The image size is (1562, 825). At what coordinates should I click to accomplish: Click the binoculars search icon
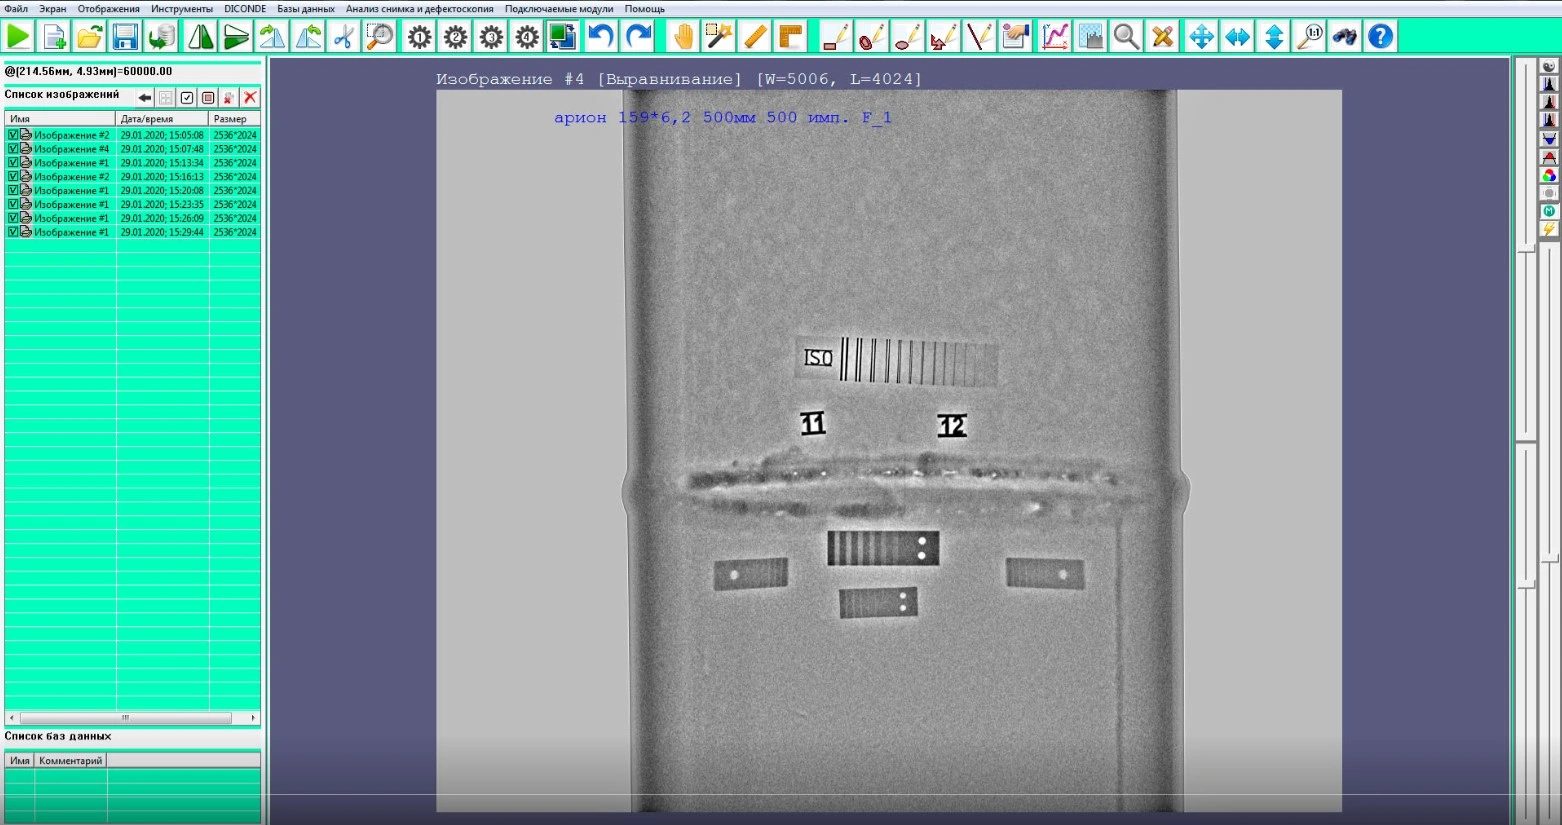point(1345,37)
